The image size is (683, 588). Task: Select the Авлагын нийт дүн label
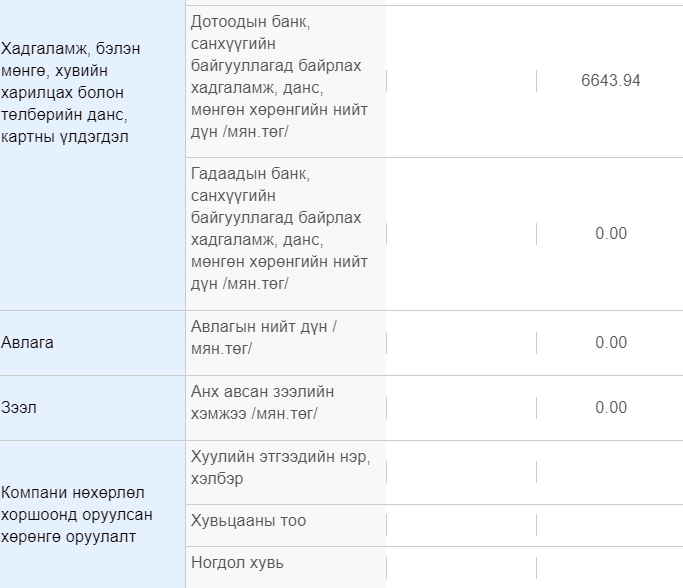pyautogui.click(x=264, y=338)
